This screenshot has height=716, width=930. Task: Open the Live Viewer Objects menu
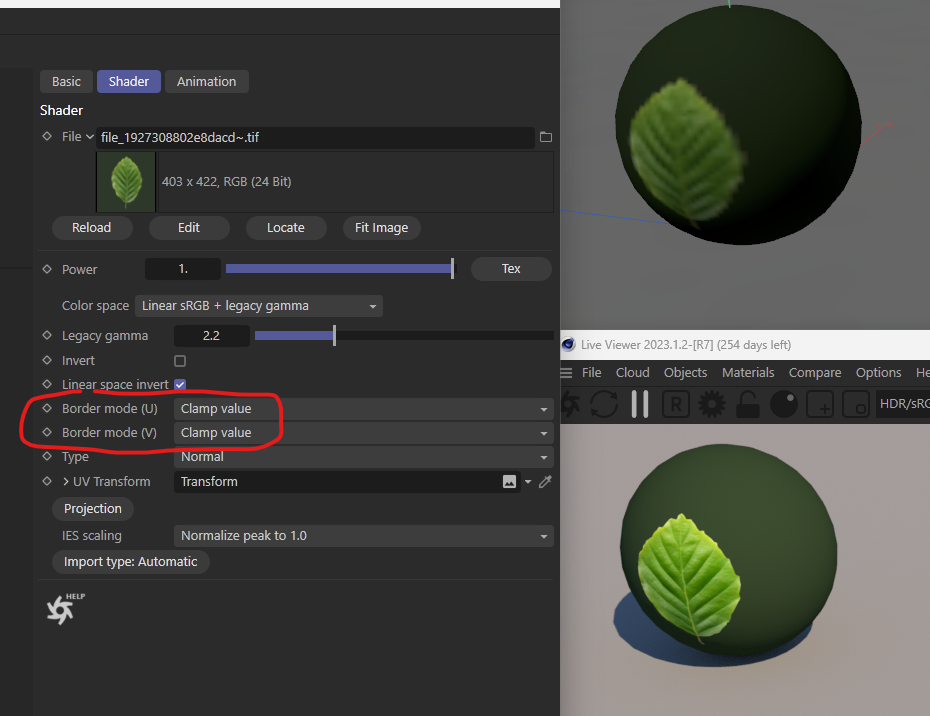click(x=685, y=373)
